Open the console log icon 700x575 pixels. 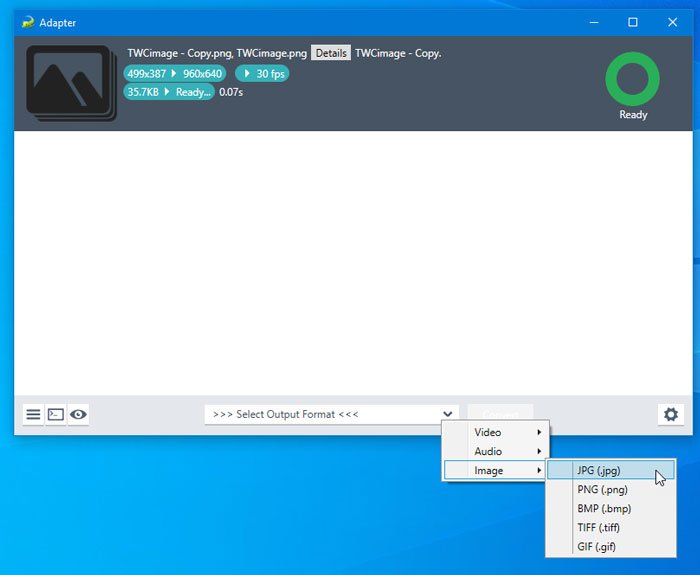point(56,414)
